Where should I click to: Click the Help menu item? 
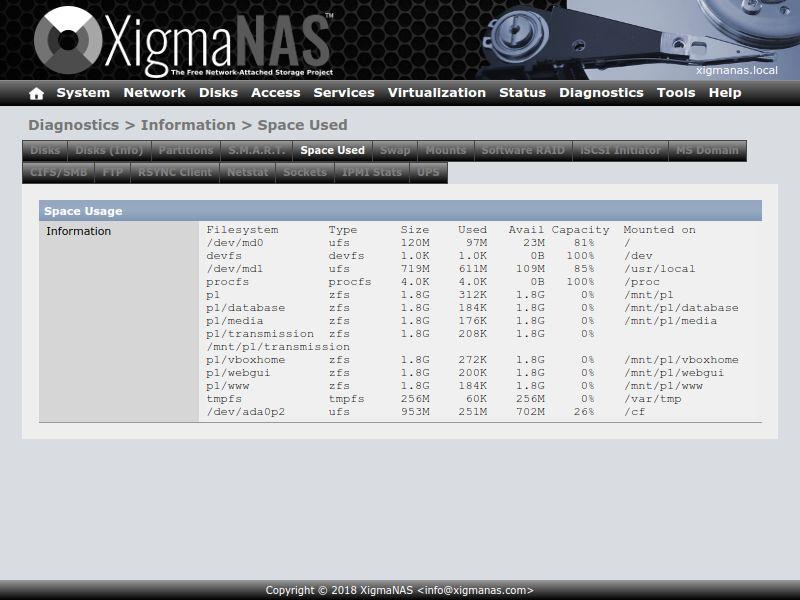725,93
